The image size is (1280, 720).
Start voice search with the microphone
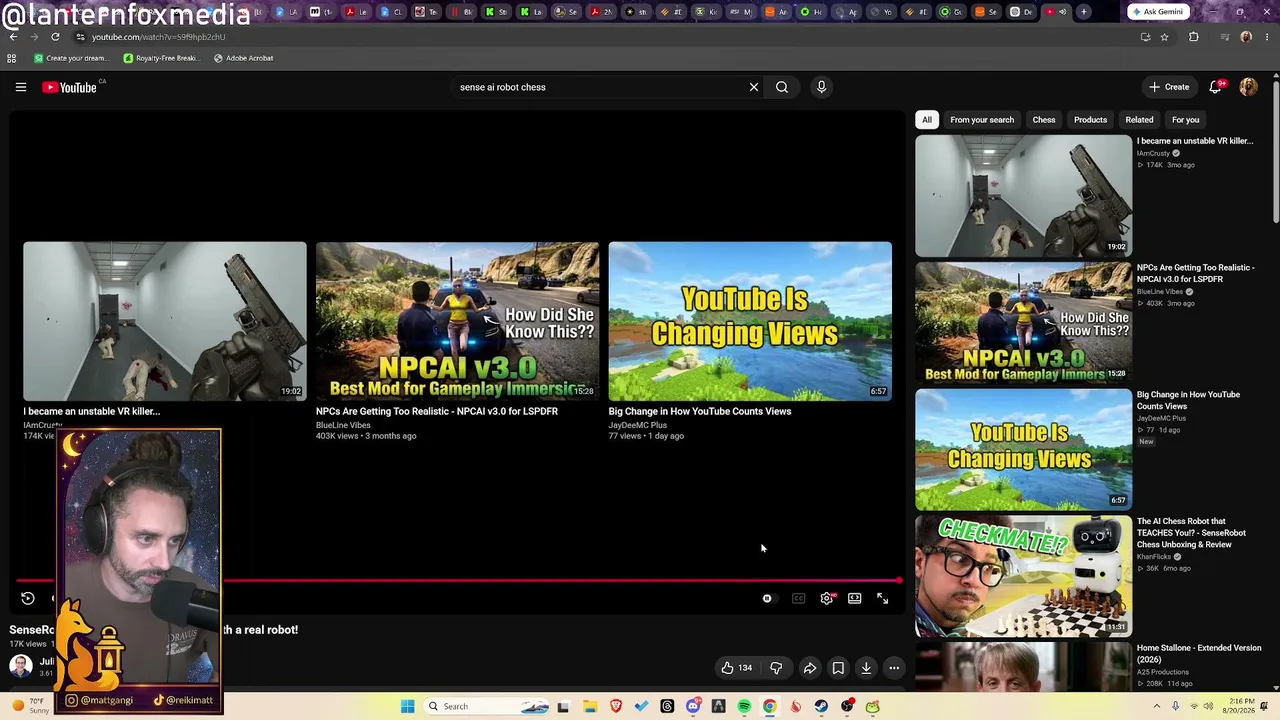821,87
